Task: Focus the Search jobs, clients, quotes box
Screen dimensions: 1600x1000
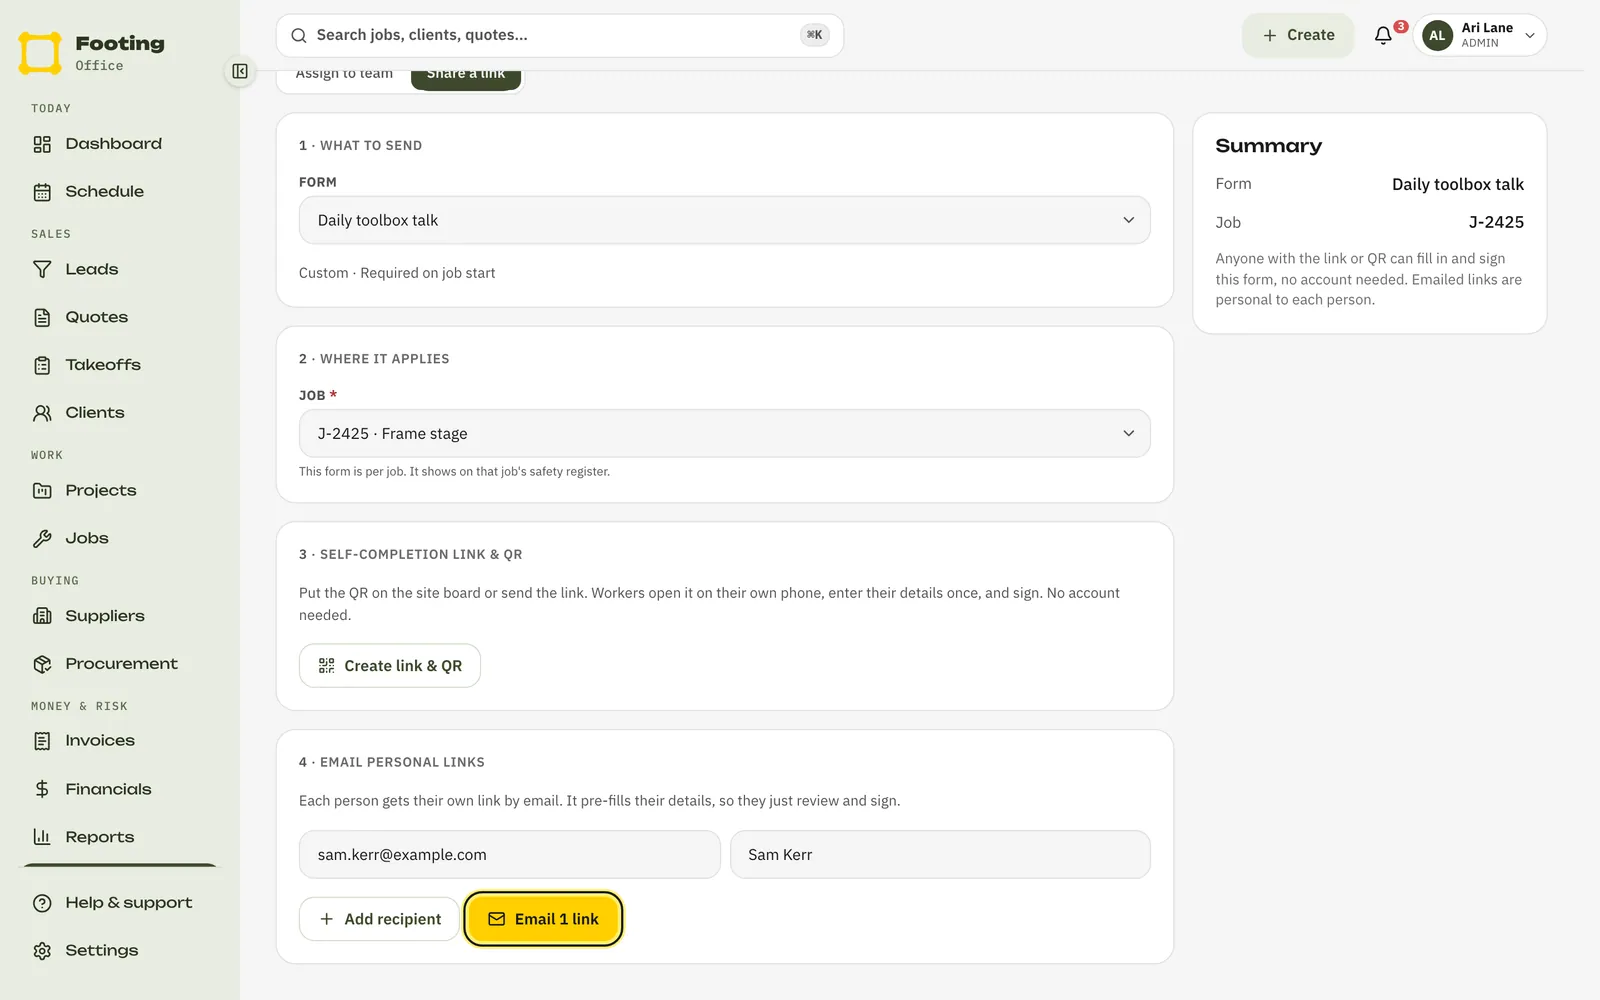Action: click(x=560, y=36)
